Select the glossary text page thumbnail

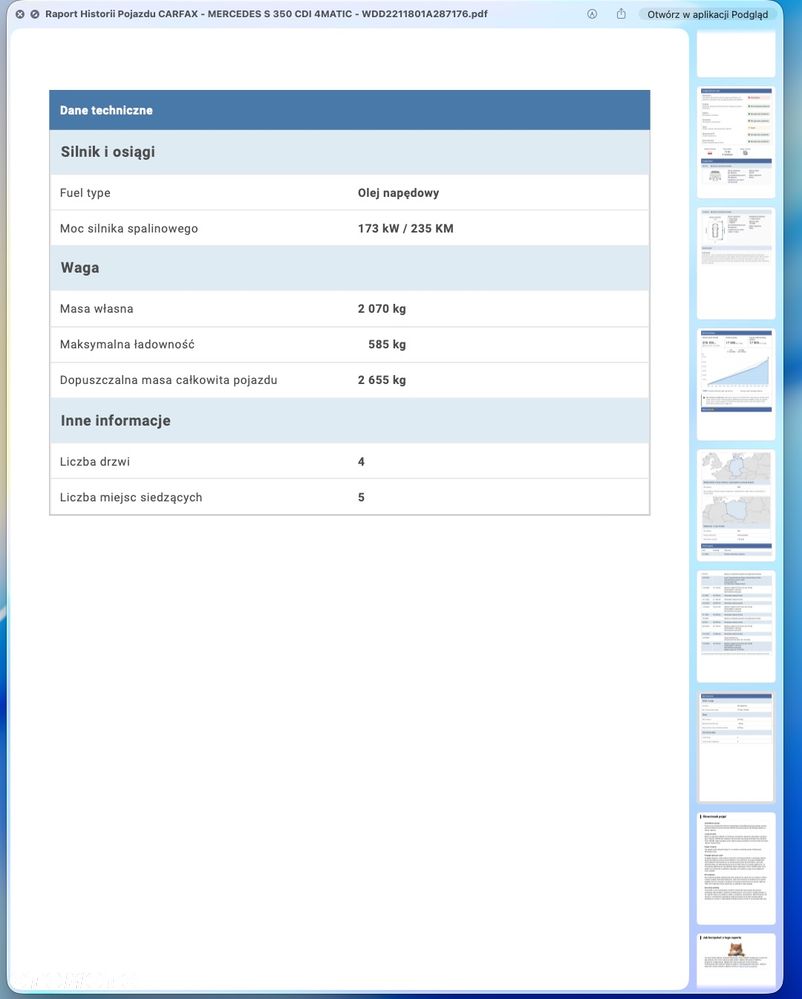736,868
